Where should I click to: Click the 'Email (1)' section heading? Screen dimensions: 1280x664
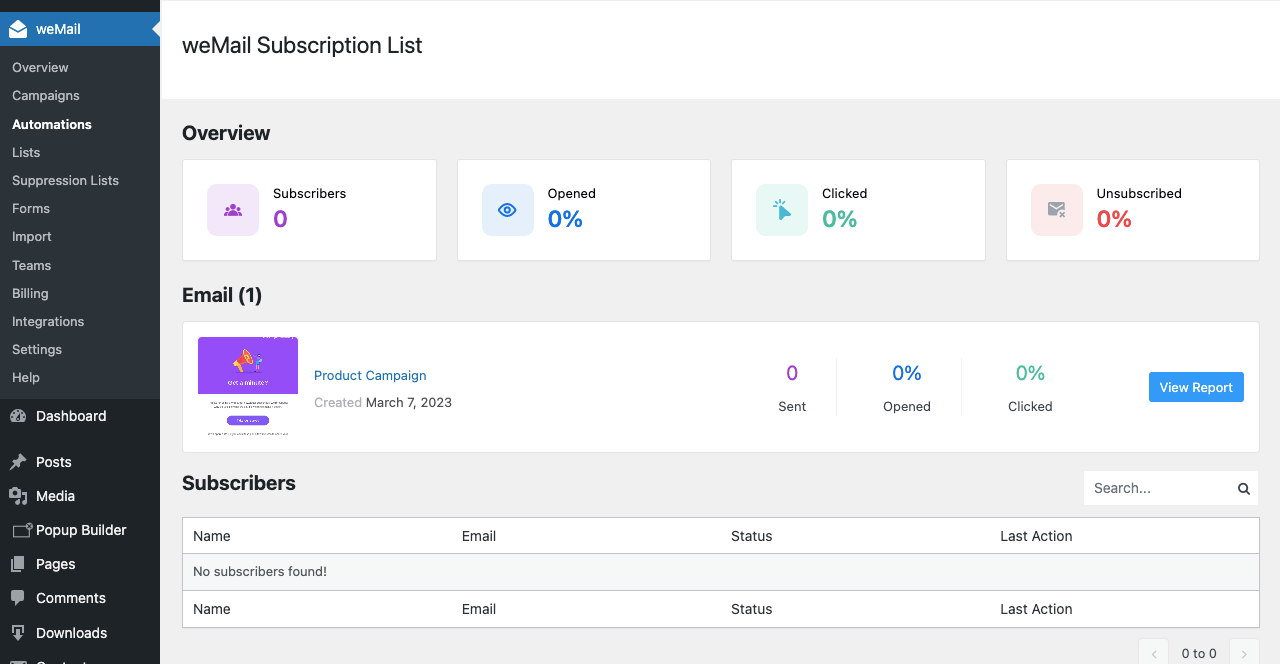[222, 295]
